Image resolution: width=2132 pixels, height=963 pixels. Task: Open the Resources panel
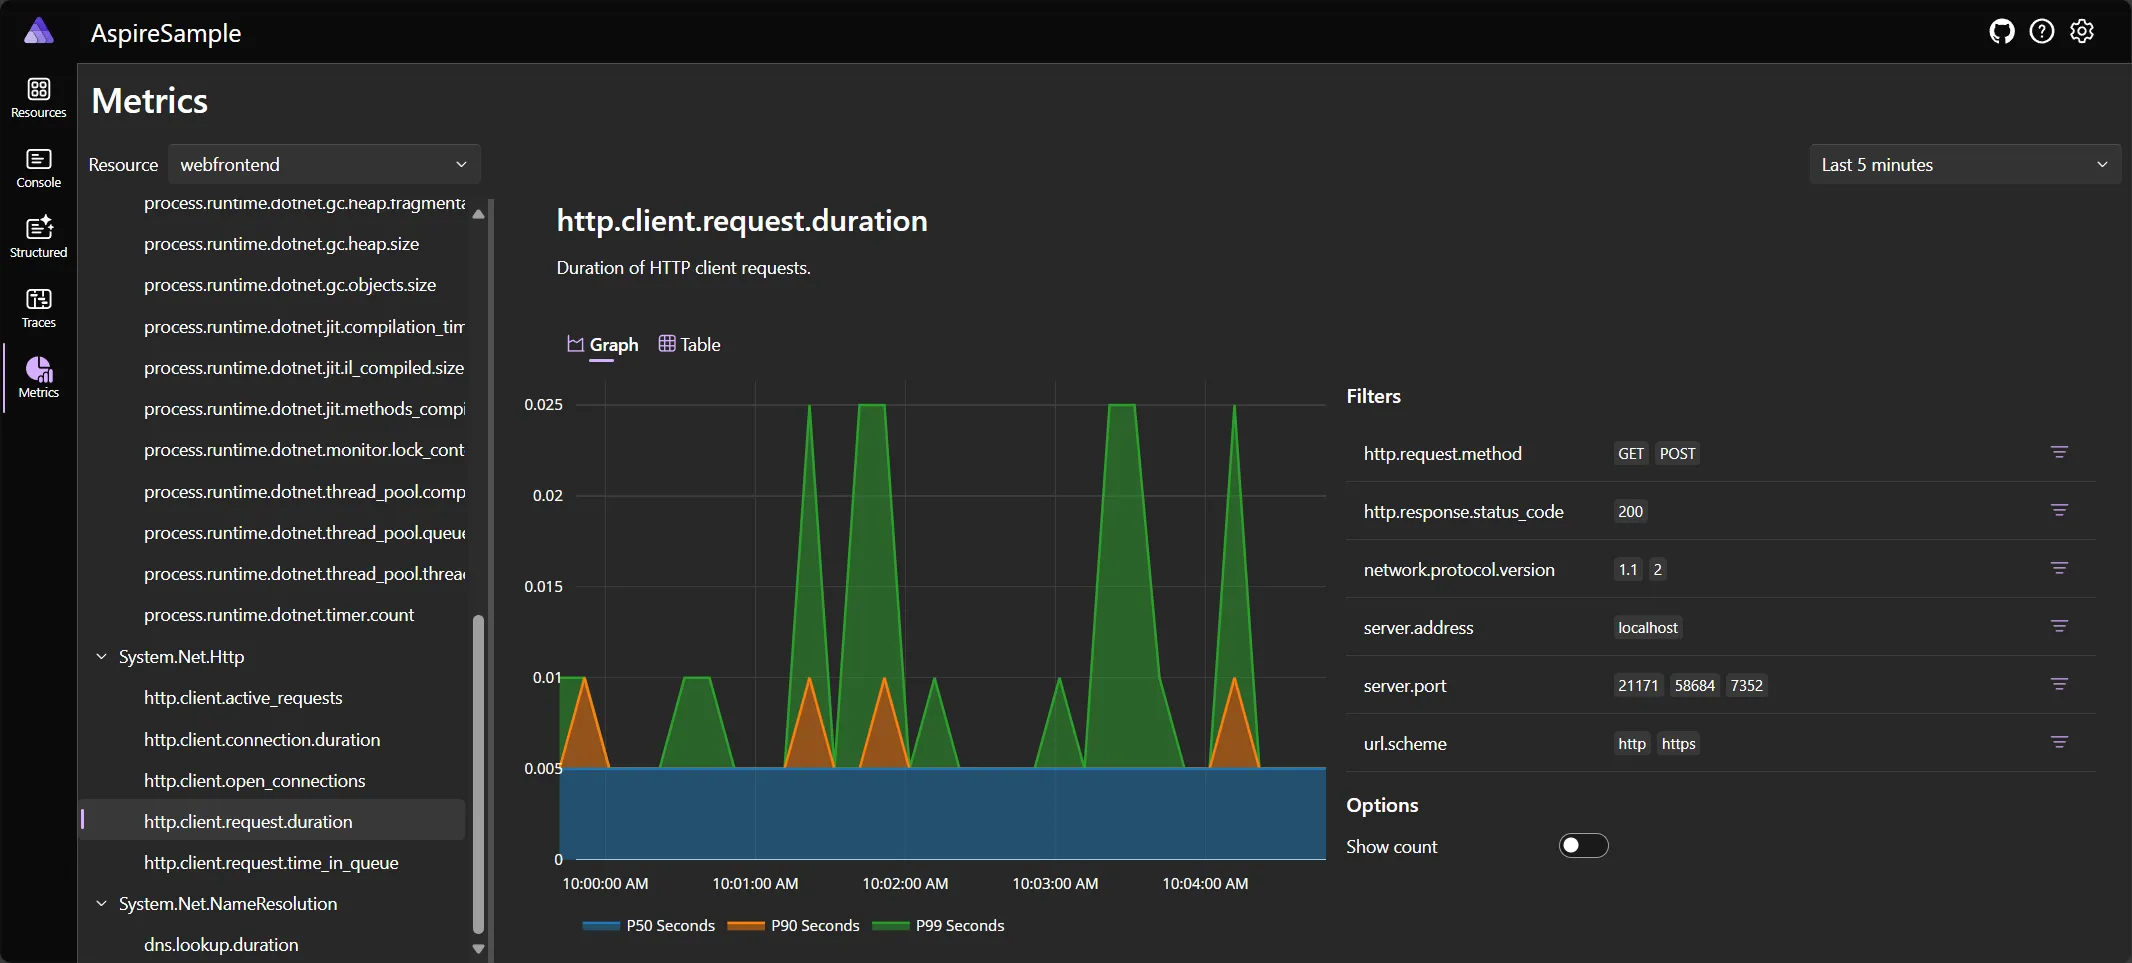[37, 96]
